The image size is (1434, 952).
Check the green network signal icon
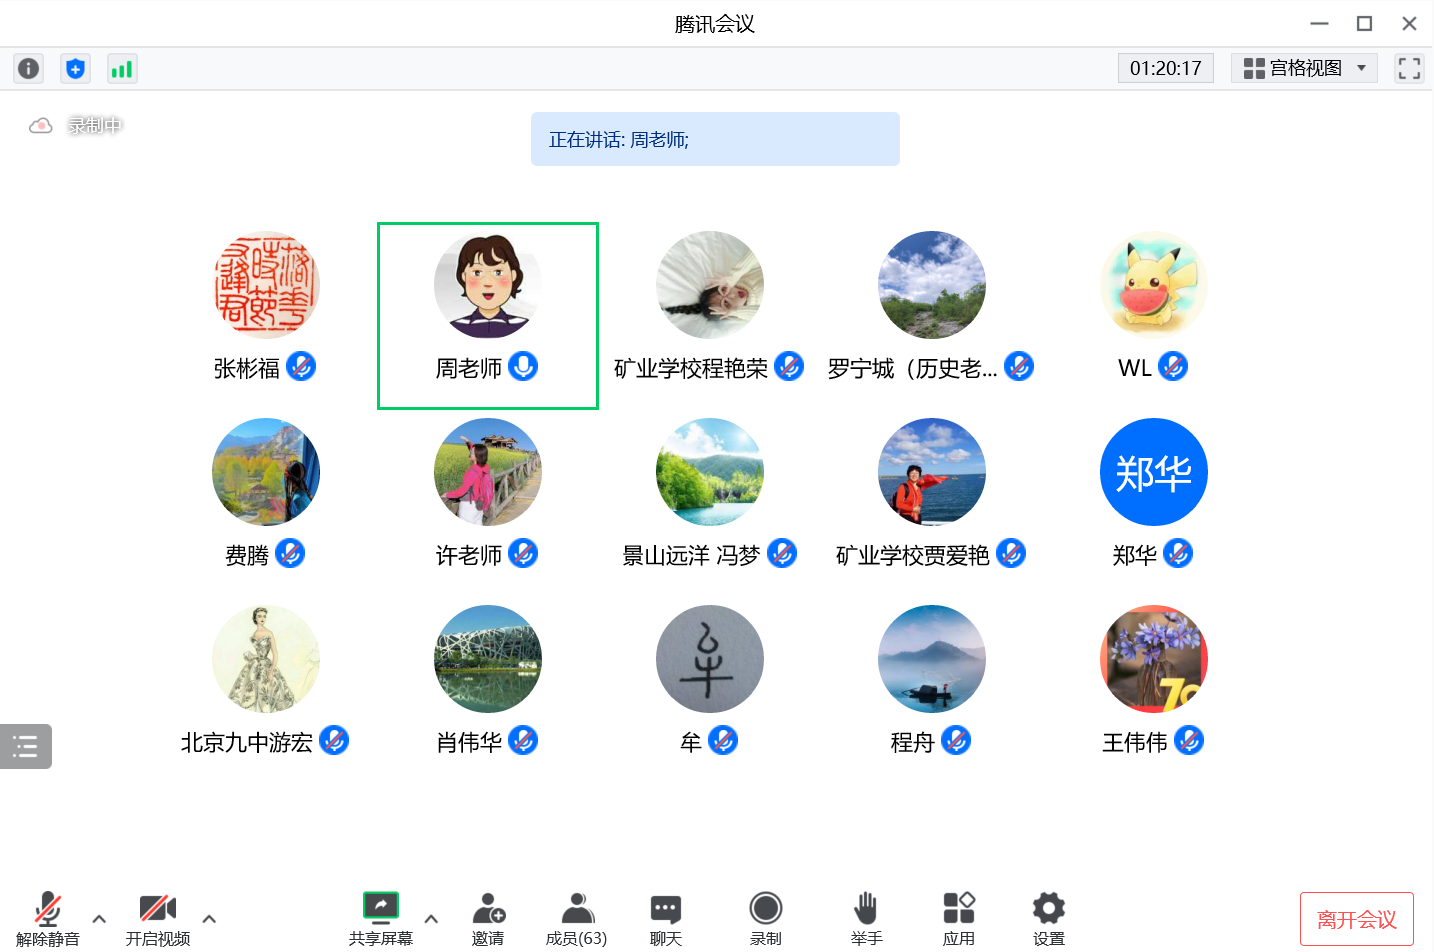click(122, 68)
